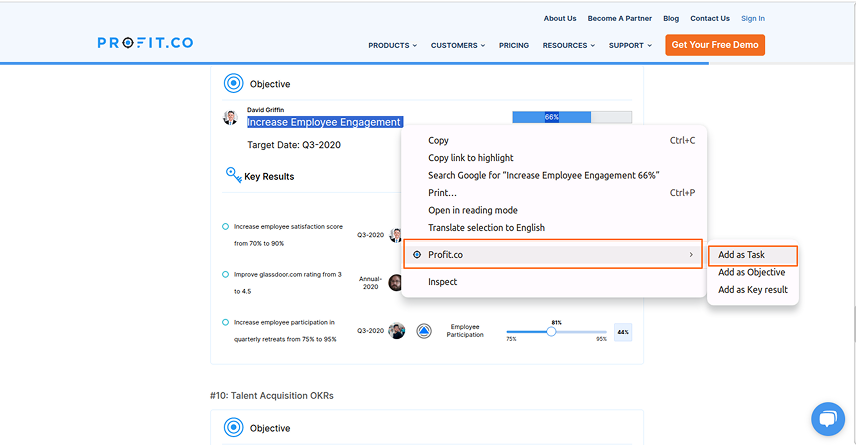Image resolution: width=856 pixels, height=445 pixels.
Task: Open the Pricing page link
Action: pos(514,45)
